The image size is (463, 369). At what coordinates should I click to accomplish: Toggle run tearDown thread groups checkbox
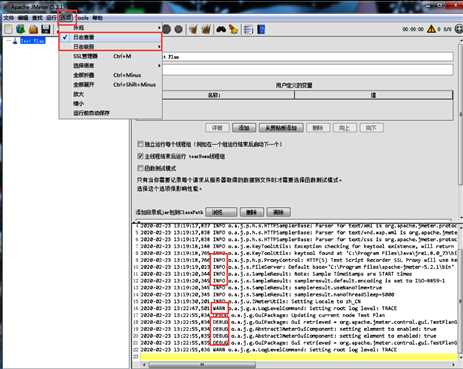140,156
